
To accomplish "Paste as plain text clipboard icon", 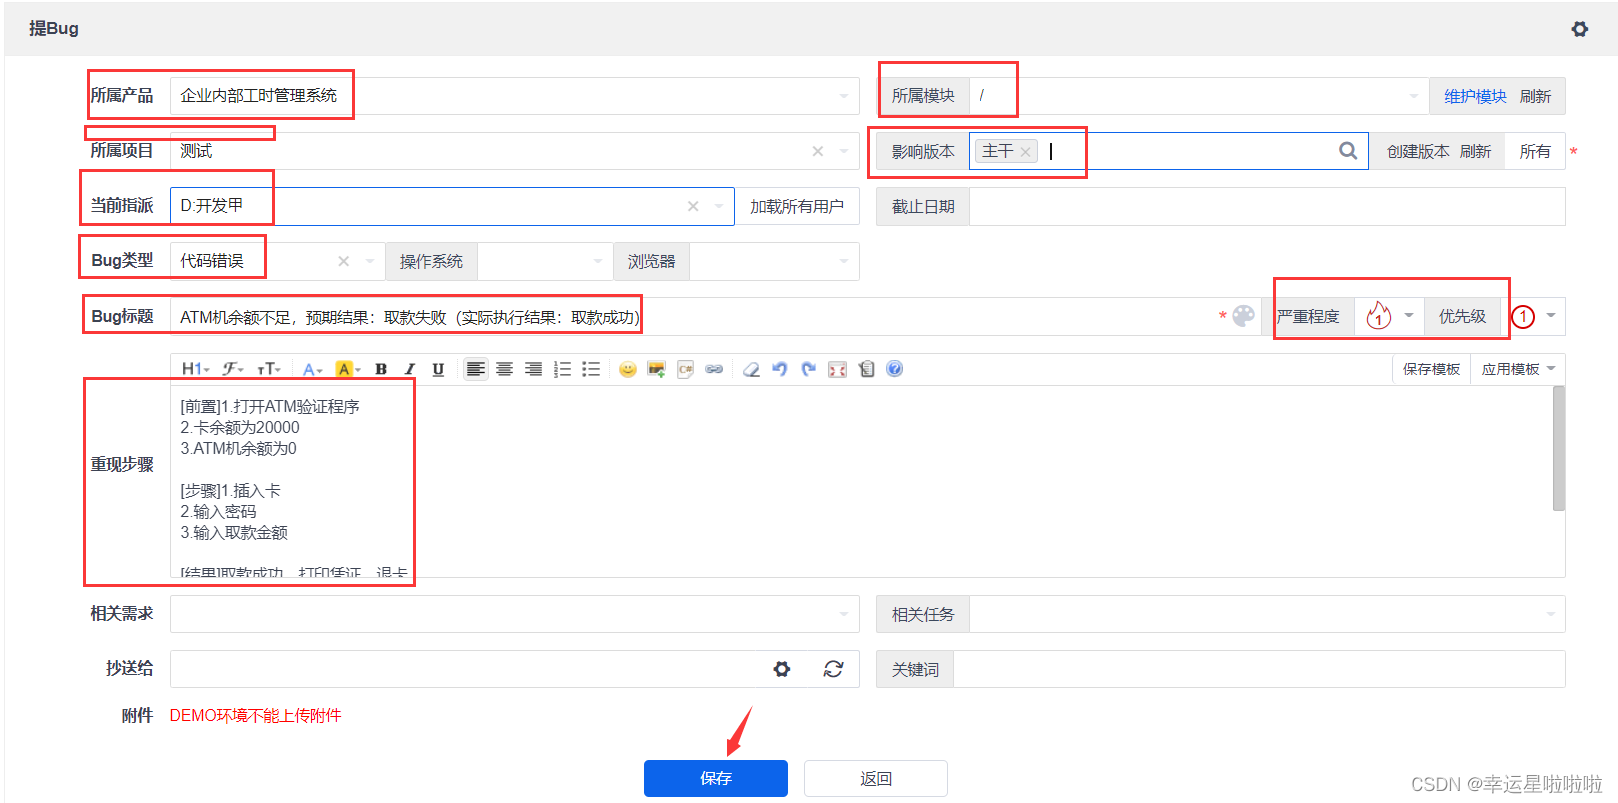I will point(866,369).
